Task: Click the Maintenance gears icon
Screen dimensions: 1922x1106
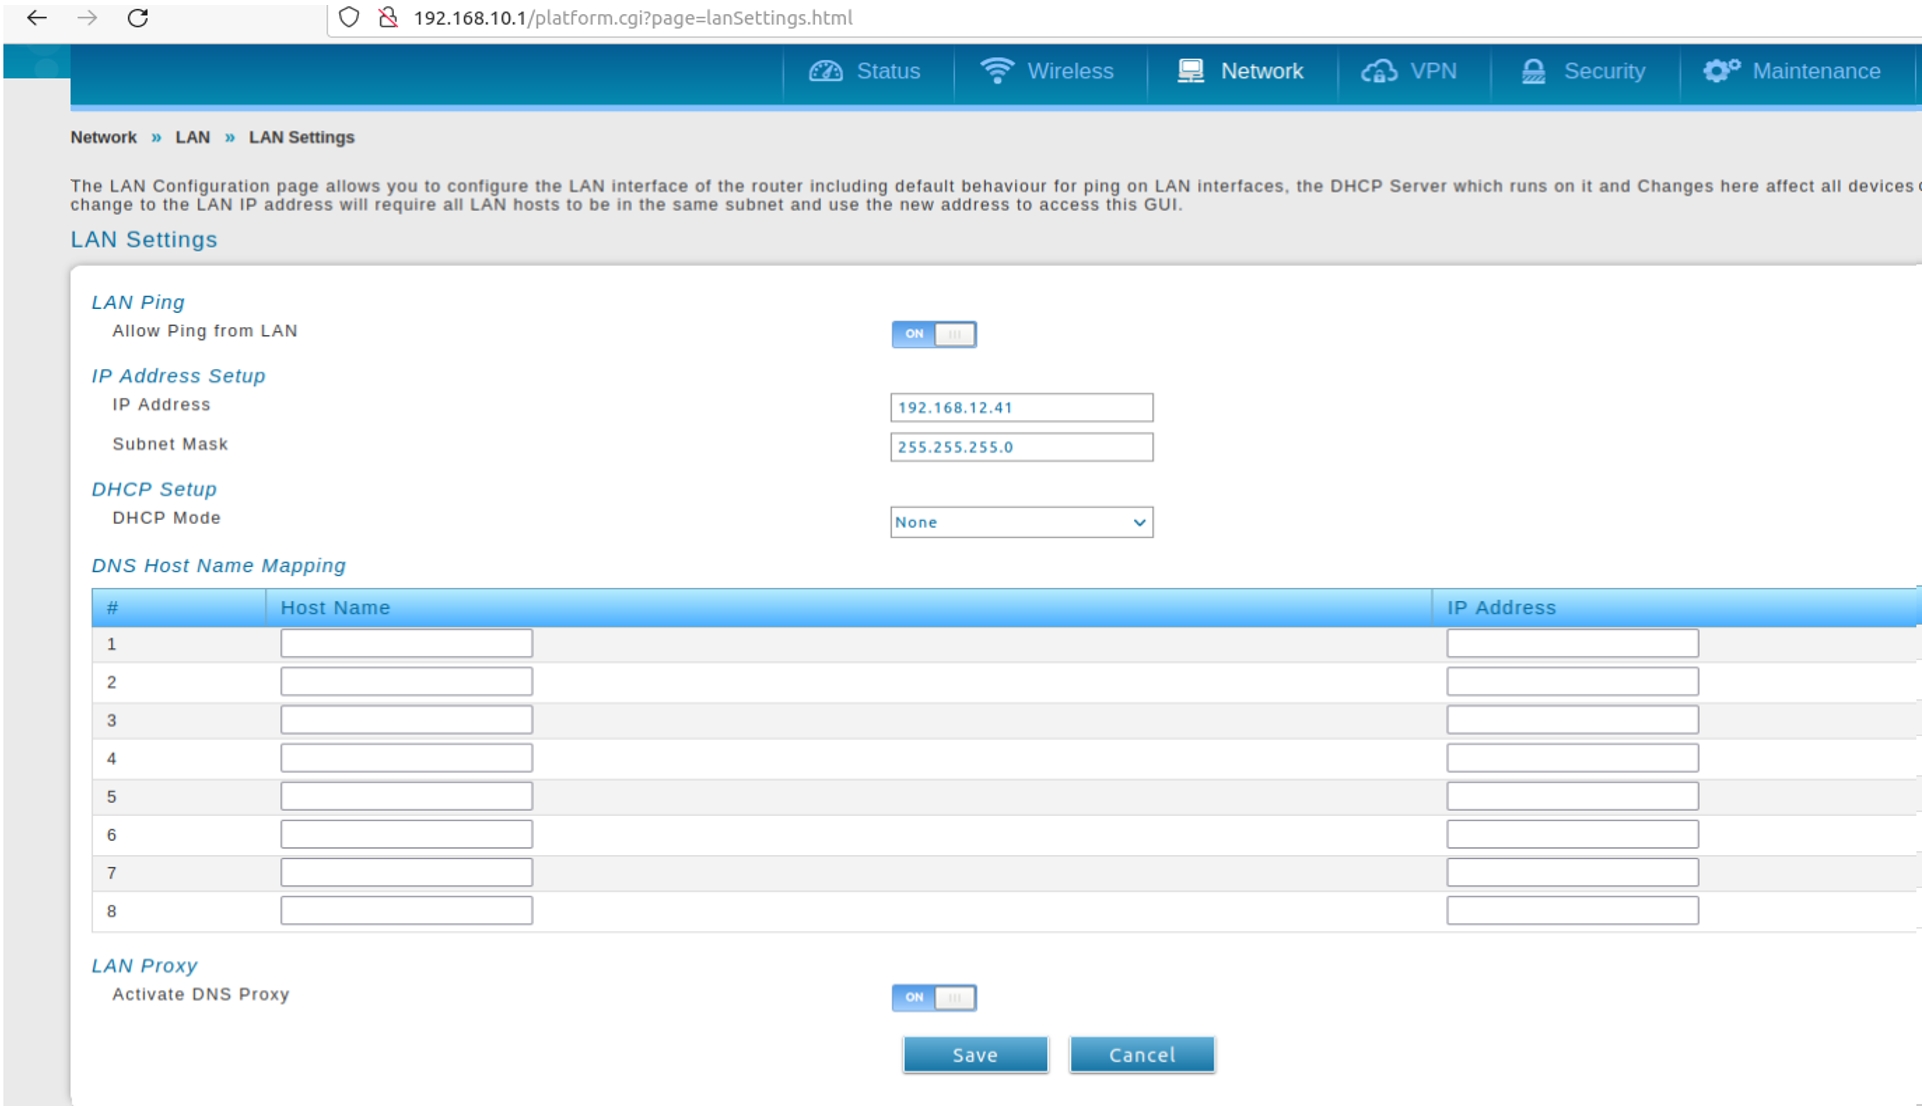Action: pos(1721,71)
